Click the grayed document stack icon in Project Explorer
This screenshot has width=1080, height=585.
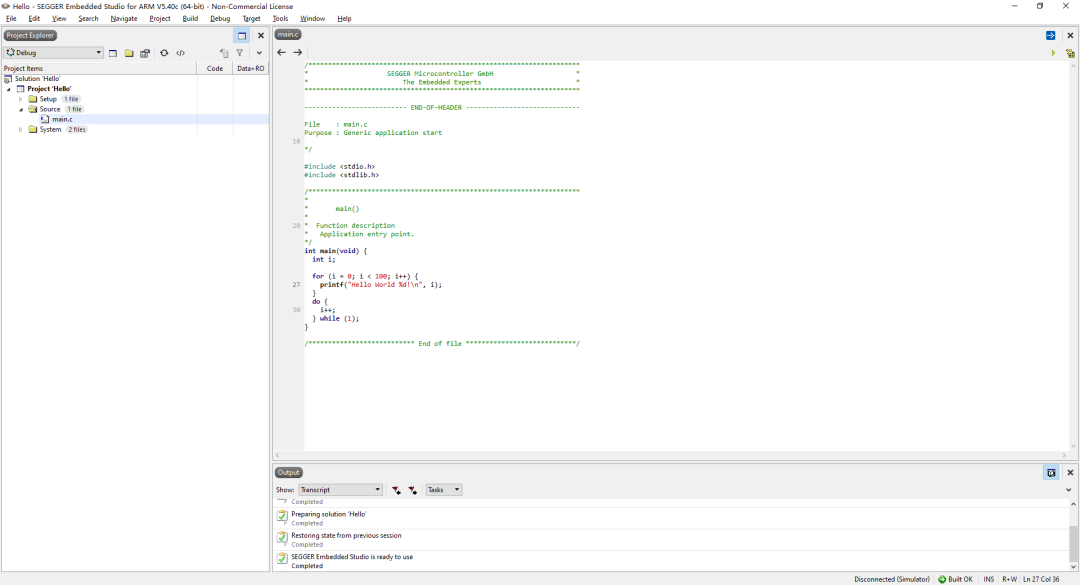(224, 53)
